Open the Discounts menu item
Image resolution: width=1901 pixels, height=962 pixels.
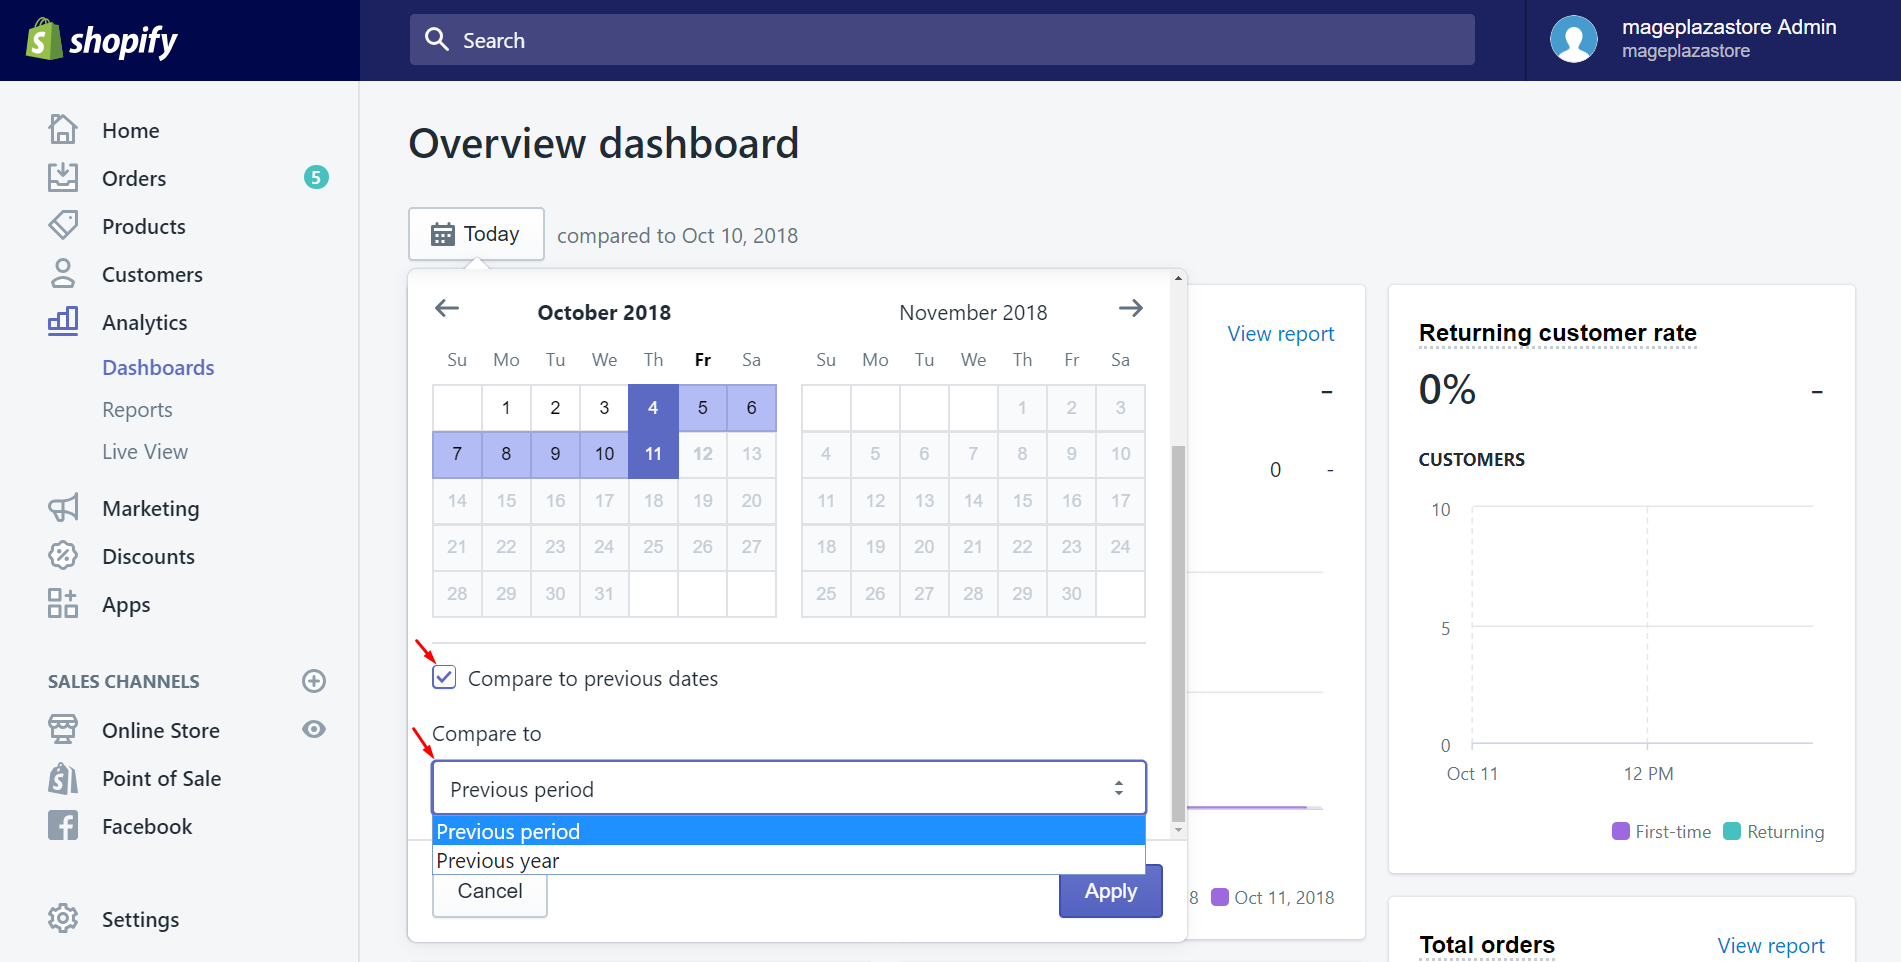[x=148, y=556]
